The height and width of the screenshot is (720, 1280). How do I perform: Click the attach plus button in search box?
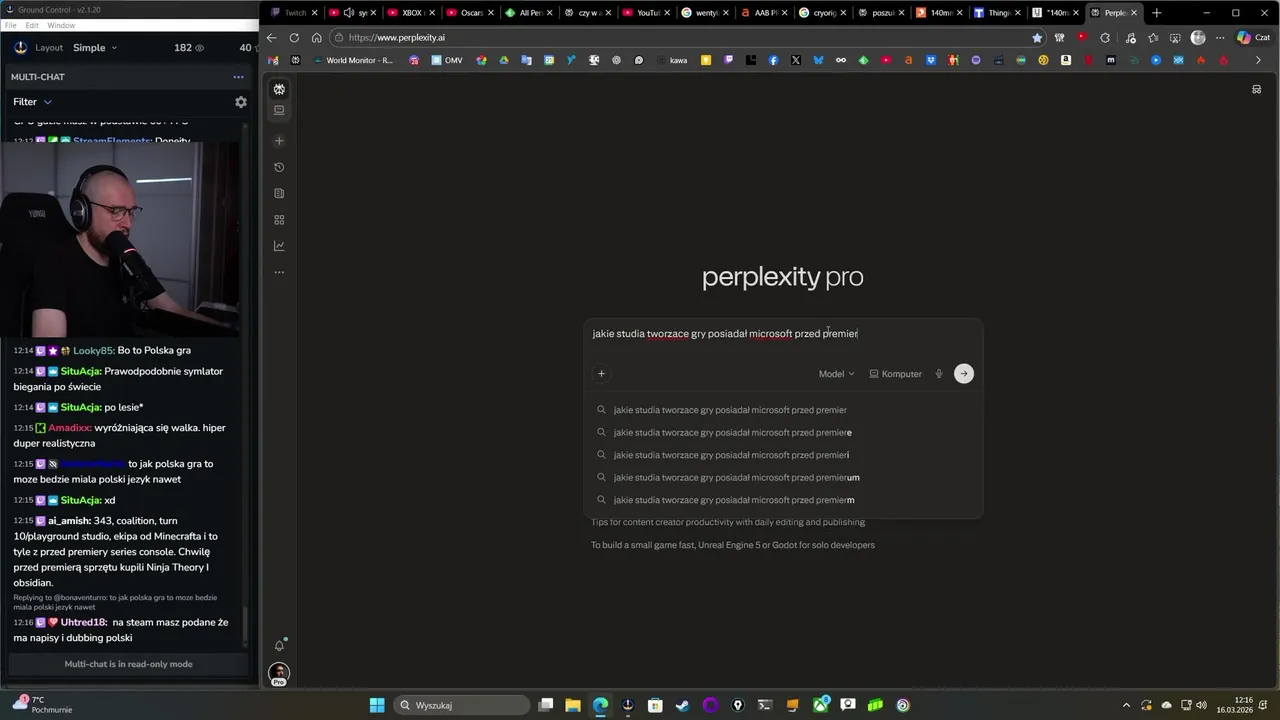tap(601, 374)
